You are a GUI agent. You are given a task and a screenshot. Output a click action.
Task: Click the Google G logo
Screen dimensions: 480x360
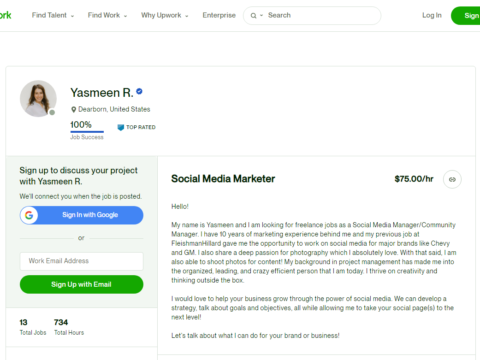[x=29, y=215]
